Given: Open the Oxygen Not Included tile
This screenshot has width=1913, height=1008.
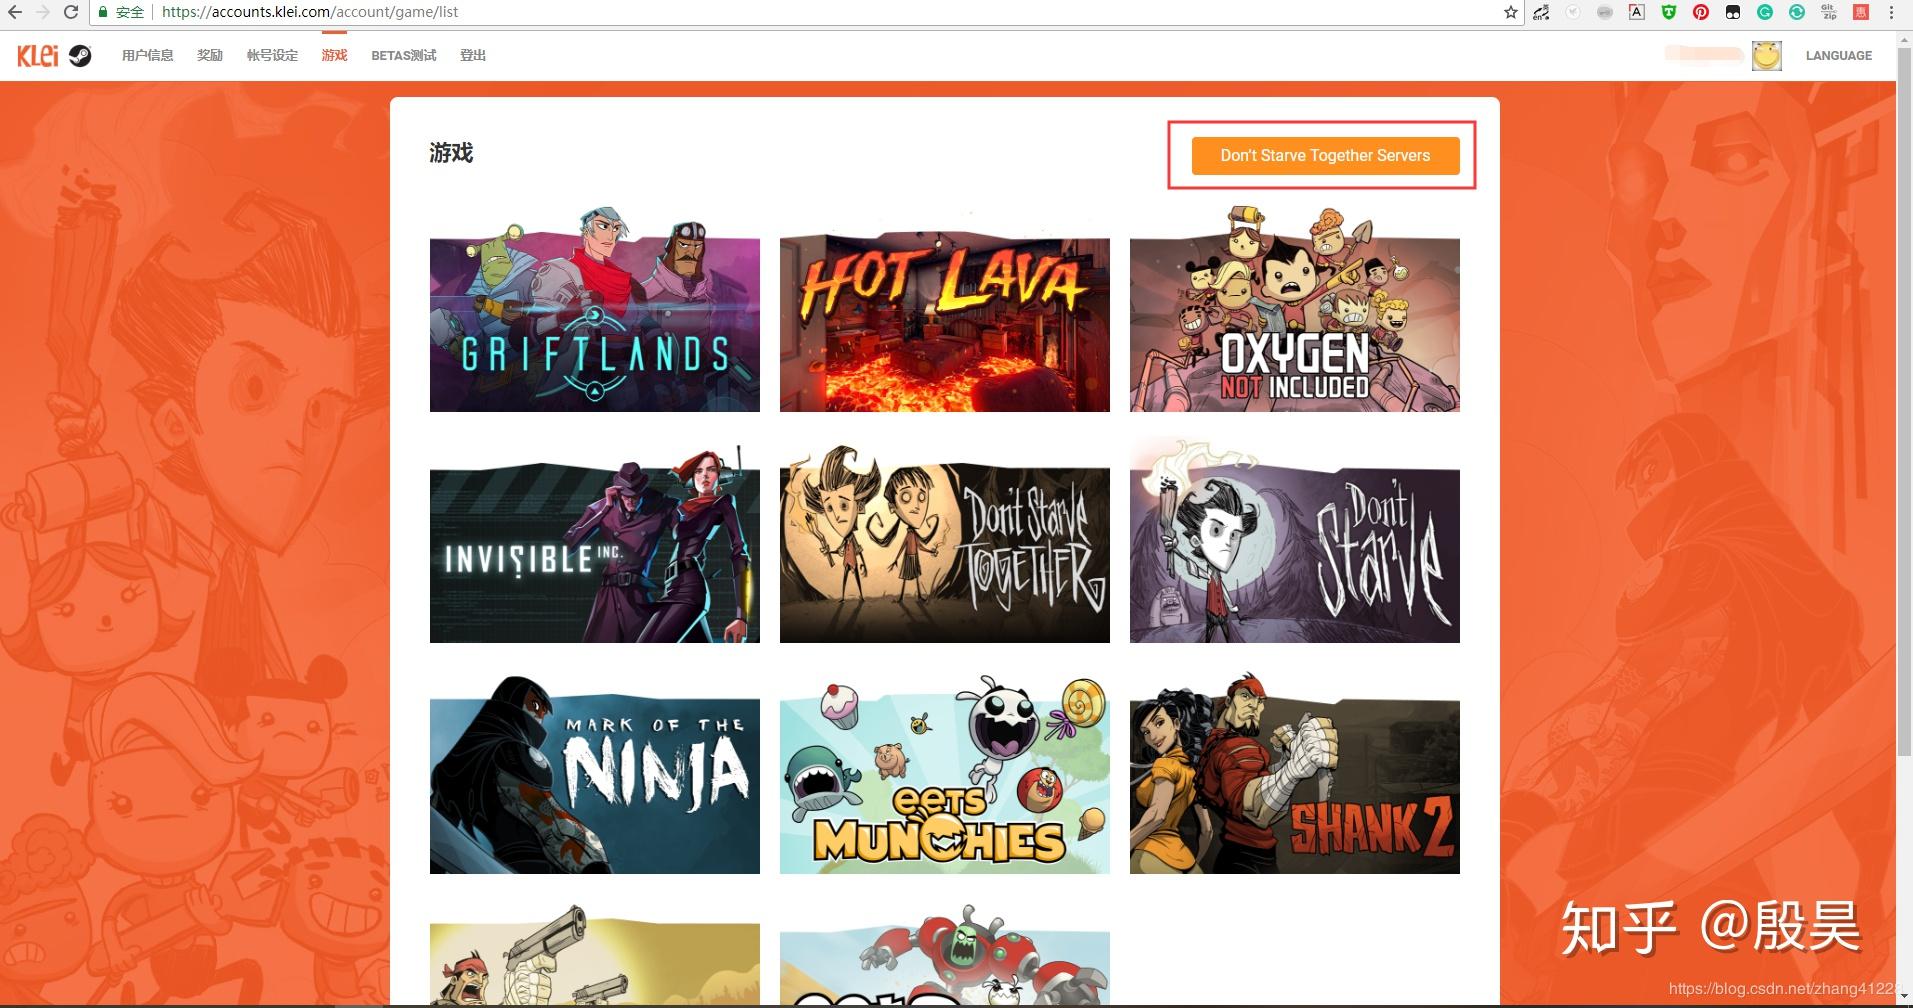Looking at the screenshot, I should tap(1295, 310).
